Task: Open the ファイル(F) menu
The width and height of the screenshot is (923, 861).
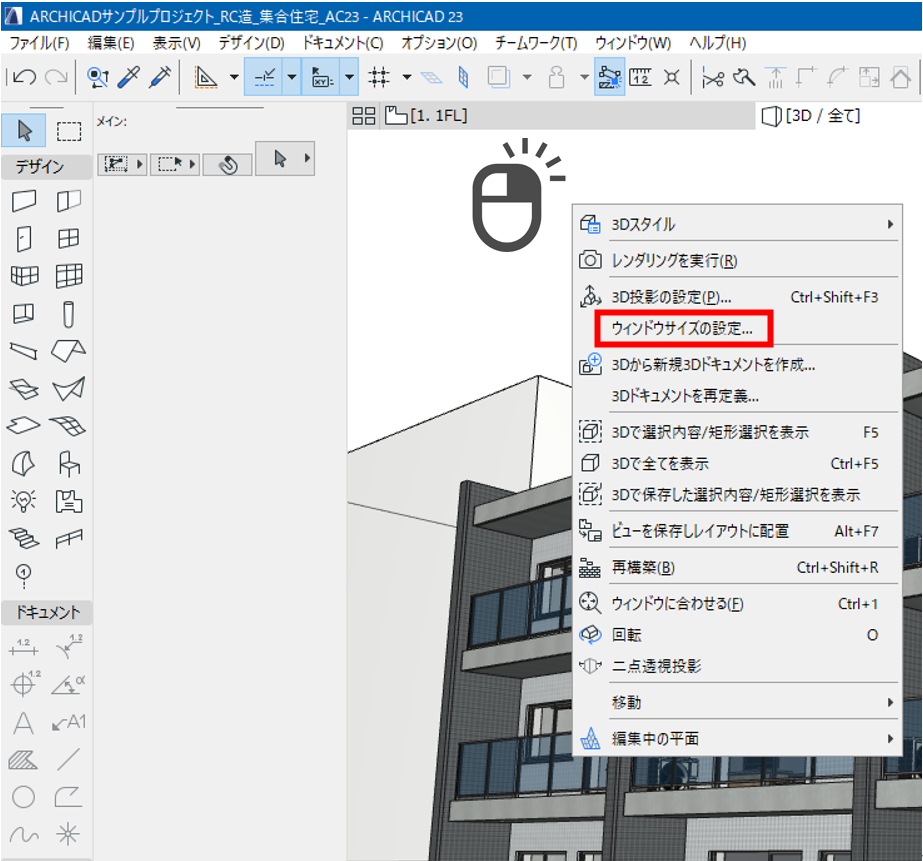Action: click(39, 43)
